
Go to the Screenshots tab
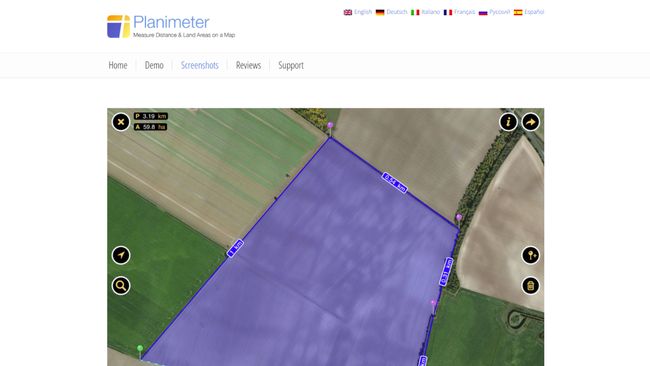click(199, 65)
